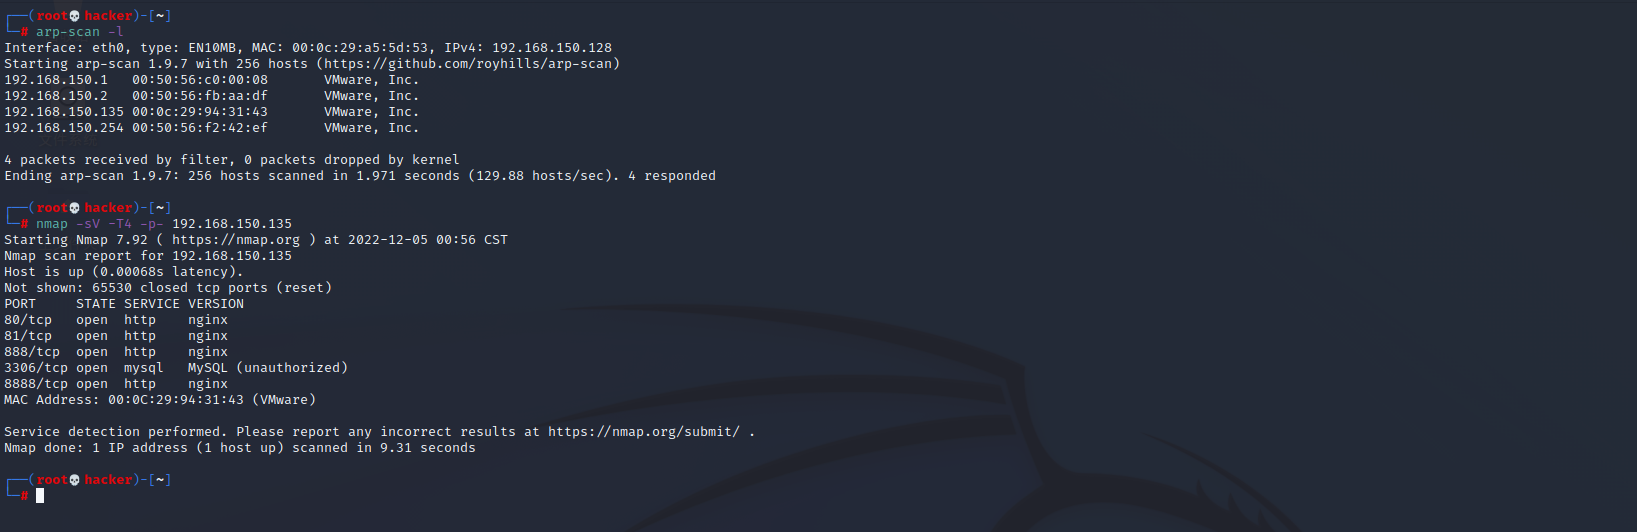Click the 'MySQL (unauthorized)' version text
This screenshot has height=532, width=1637.
(268, 368)
